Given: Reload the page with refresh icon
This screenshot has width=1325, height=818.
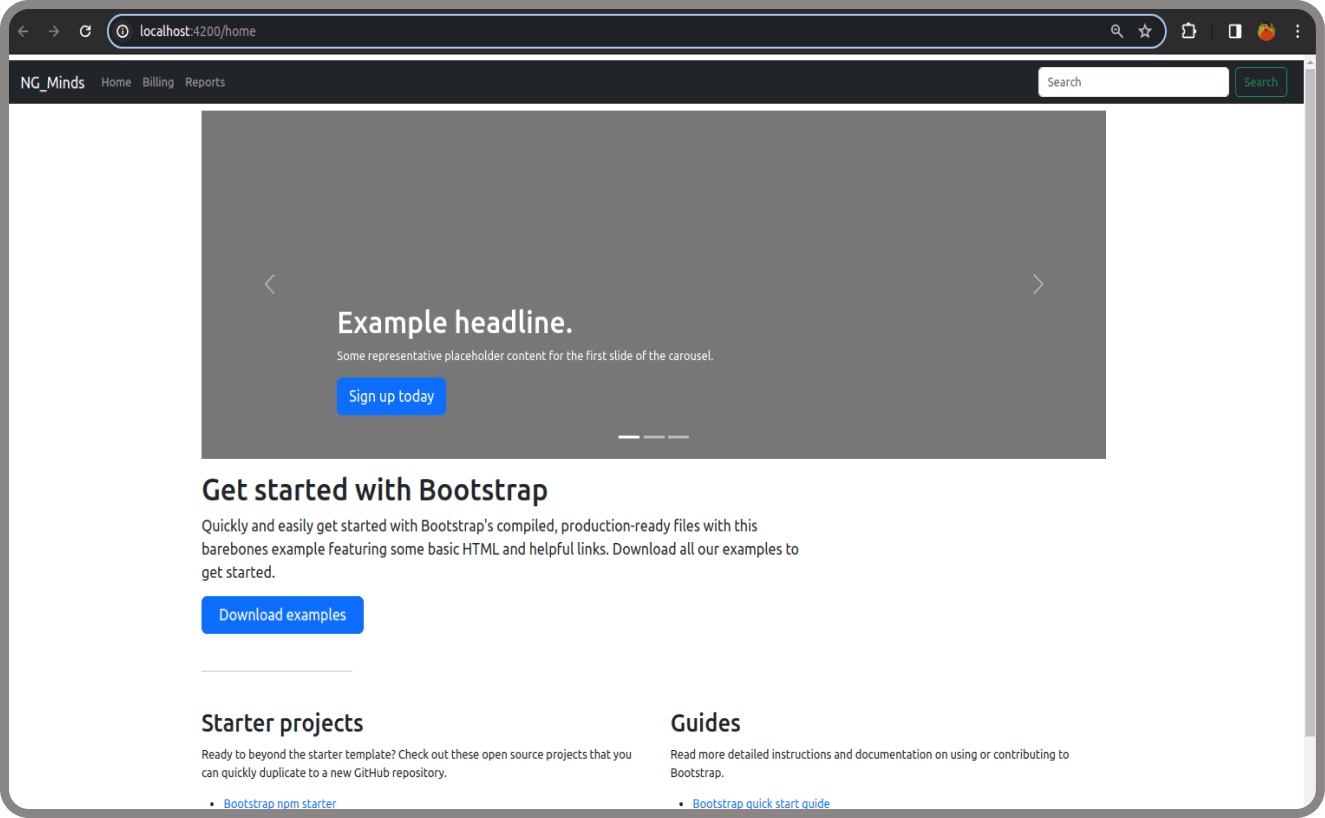Looking at the screenshot, I should pyautogui.click(x=86, y=31).
